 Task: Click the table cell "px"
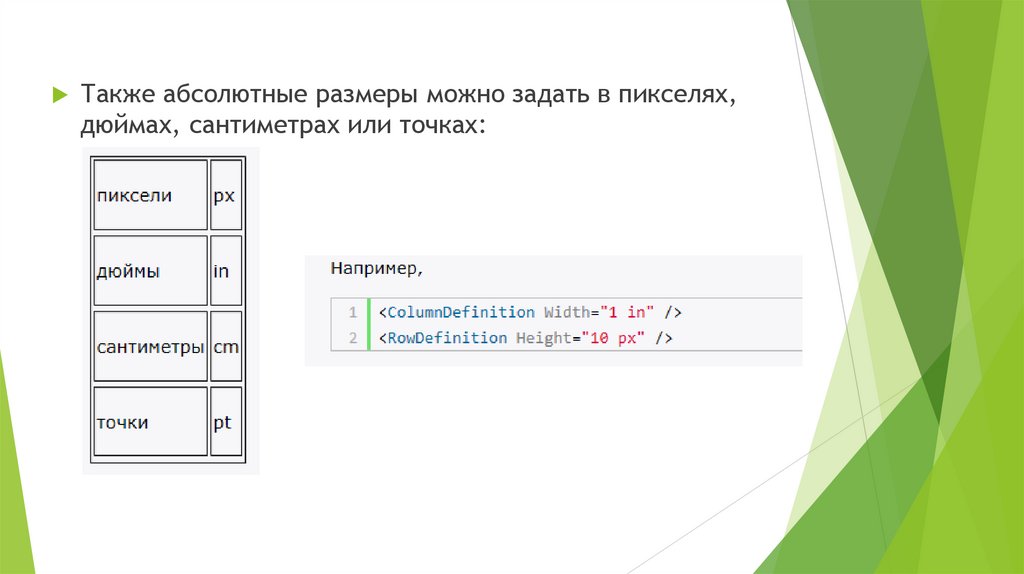226,195
